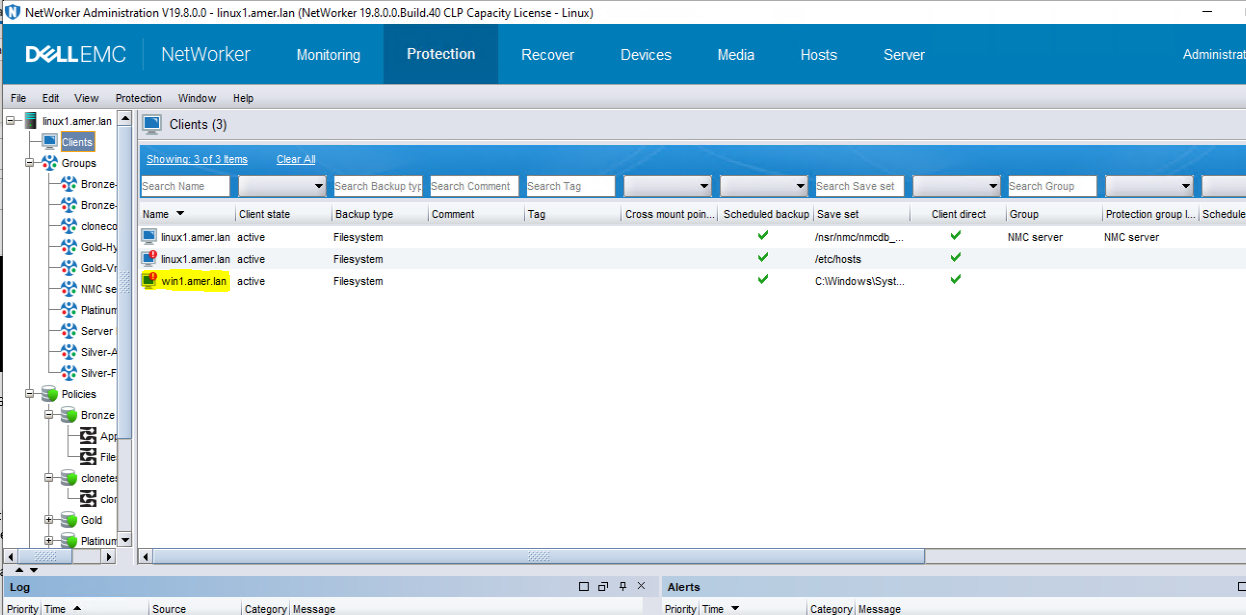1246x615 pixels.
Task: Pin the Log panel using the pin icon
Action: [621, 586]
